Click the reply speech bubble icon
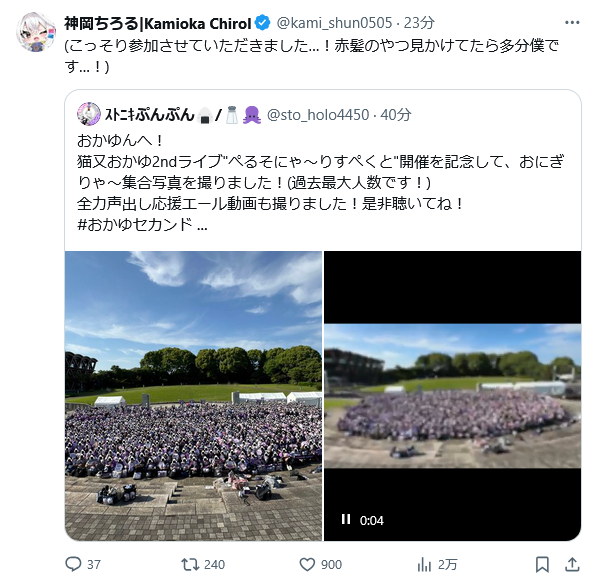 click(73, 564)
